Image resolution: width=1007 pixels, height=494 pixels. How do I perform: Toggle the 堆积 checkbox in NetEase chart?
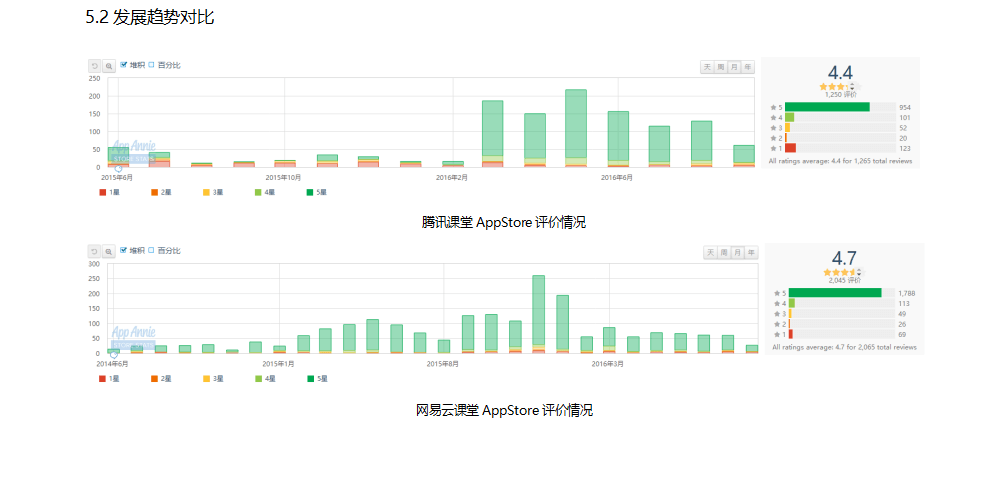coord(124,250)
